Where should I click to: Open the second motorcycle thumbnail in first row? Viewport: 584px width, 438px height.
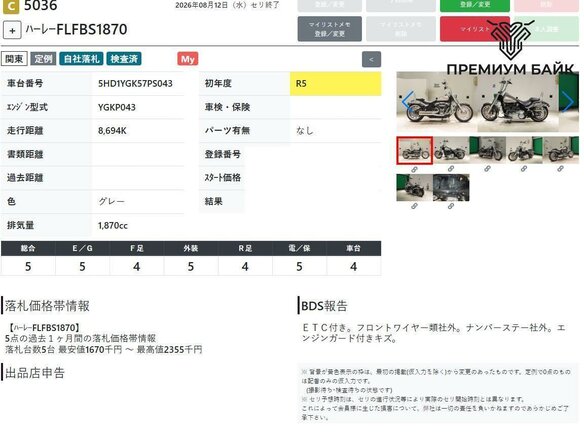pyautogui.click(x=451, y=150)
